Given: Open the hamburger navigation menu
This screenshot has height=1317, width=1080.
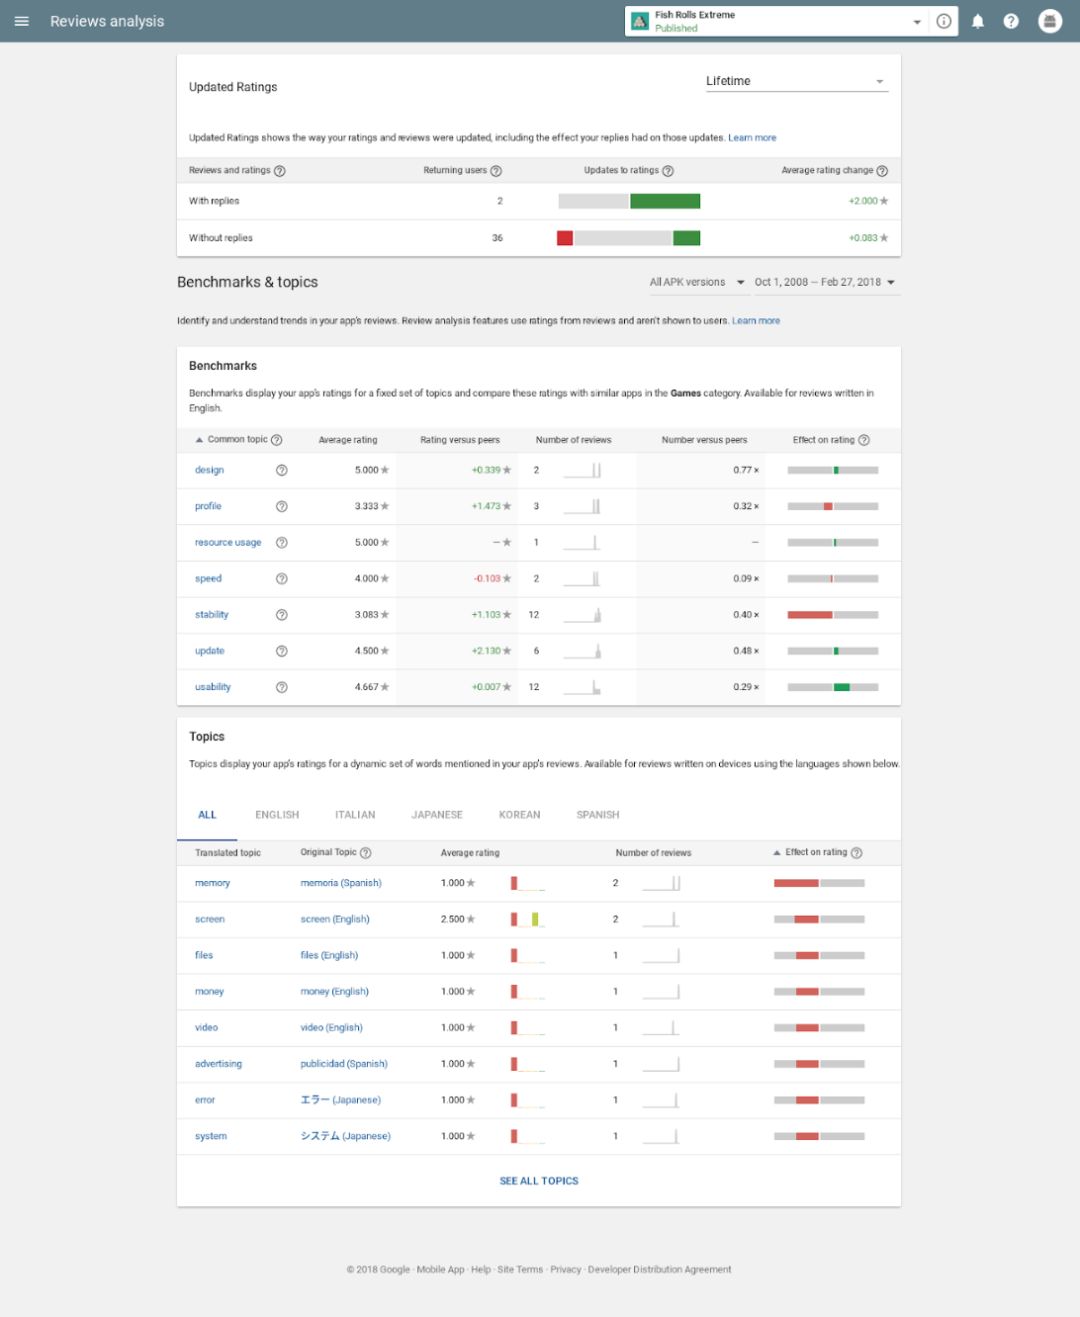Looking at the screenshot, I should tap(21, 21).
